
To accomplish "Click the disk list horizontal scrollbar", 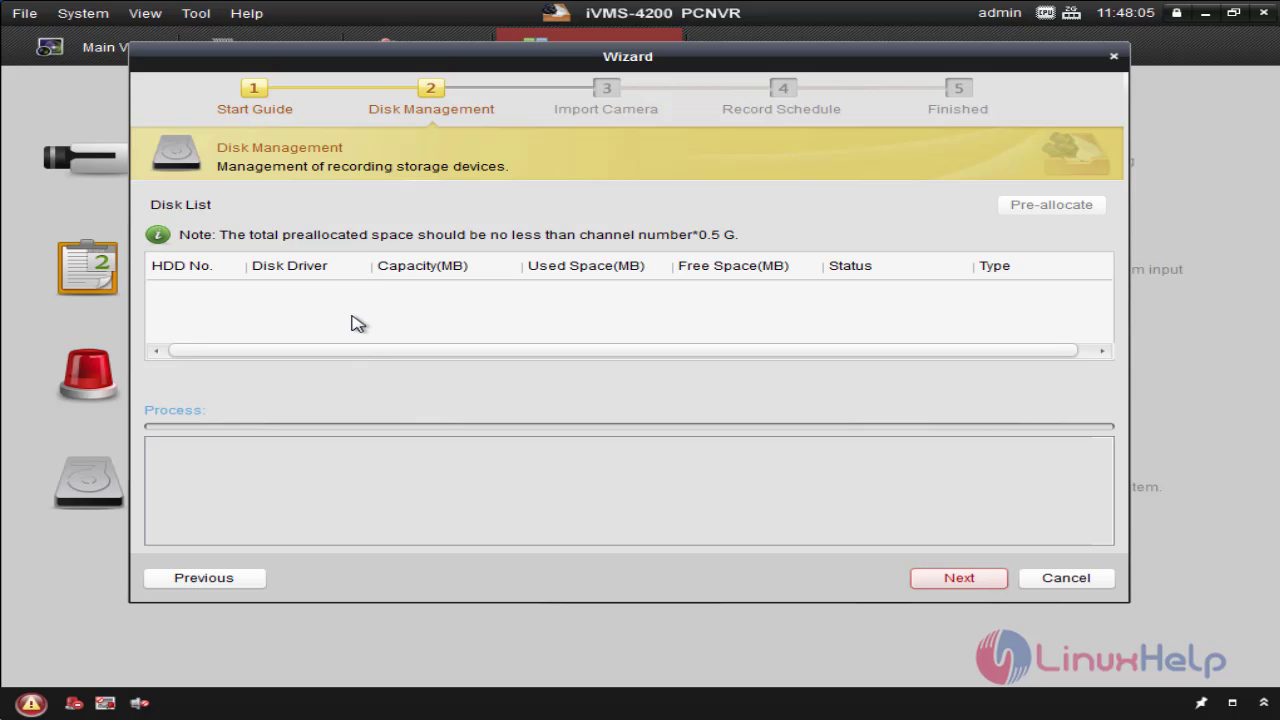I will click(623, 350).
